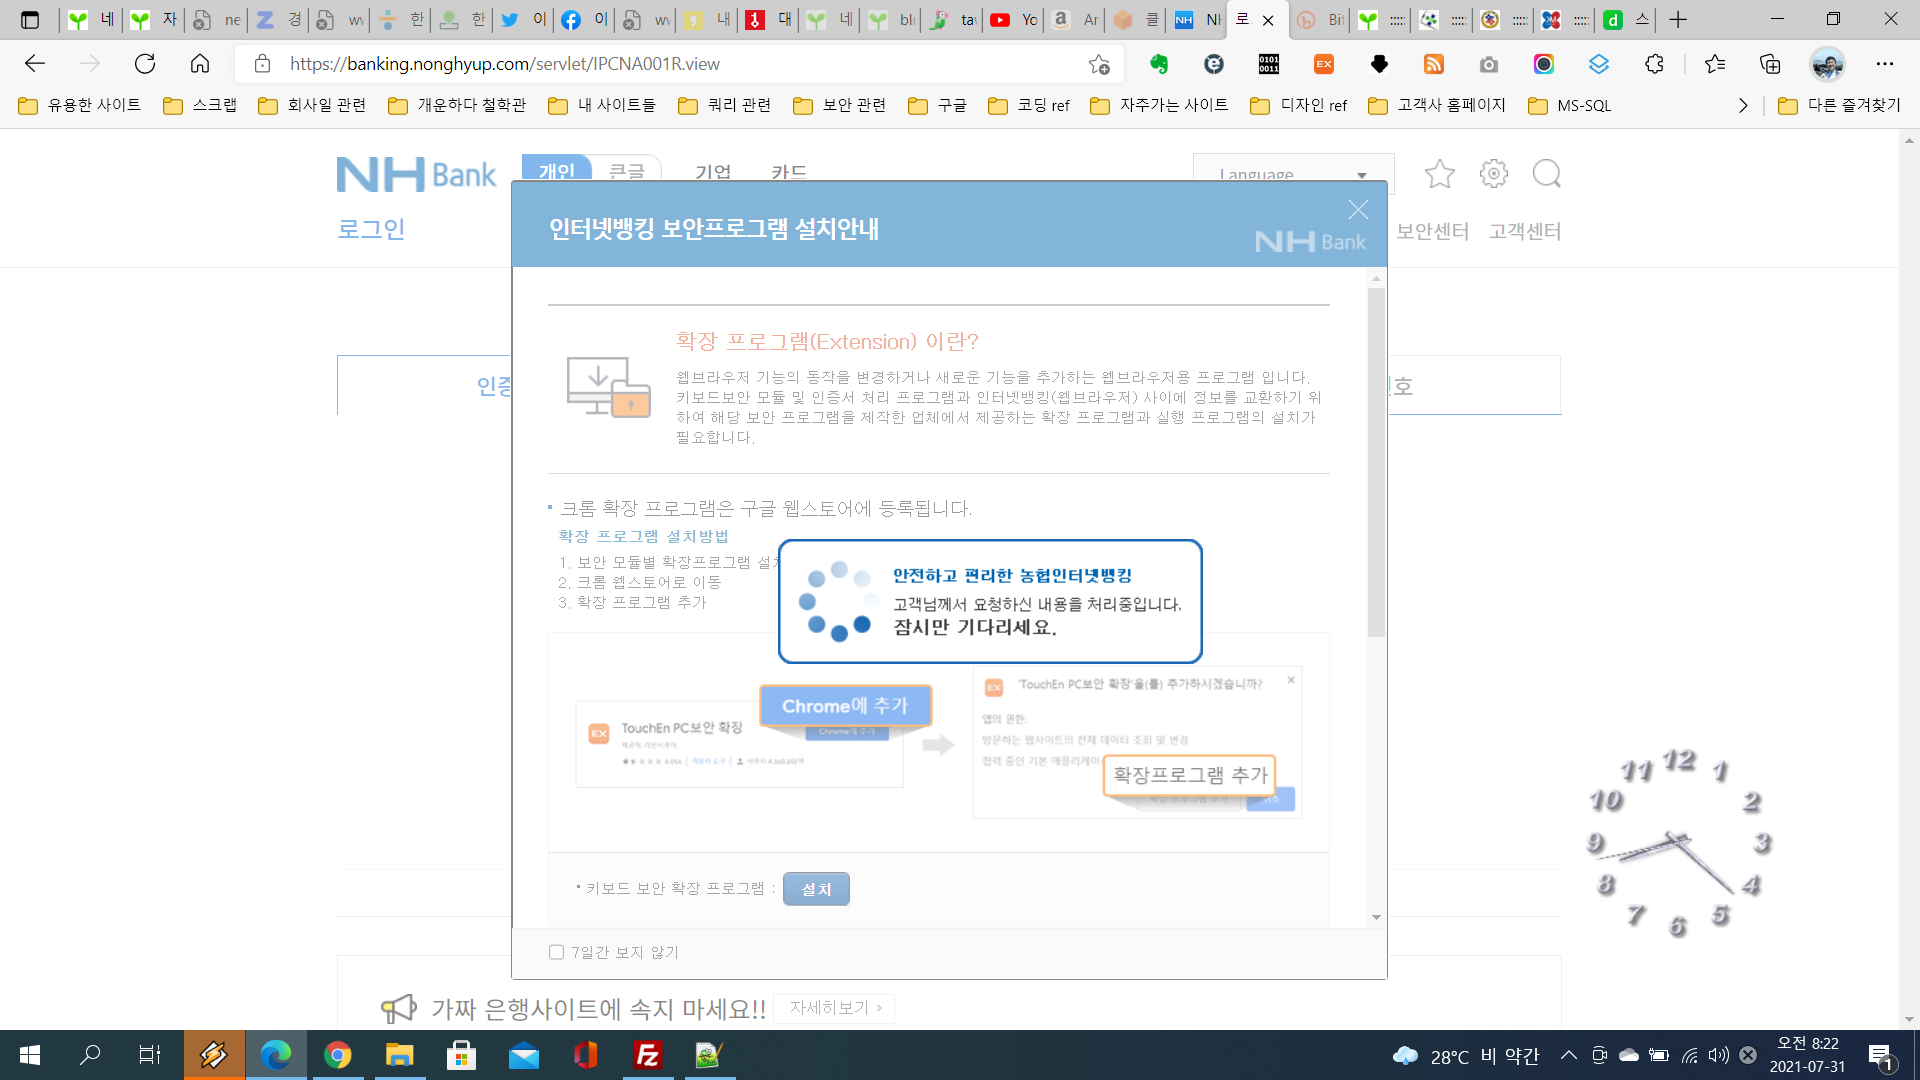Viewport: 1920px width, 1080px height.
Task: Click the browser profile avatar
Action: (x=1827, y=64)
